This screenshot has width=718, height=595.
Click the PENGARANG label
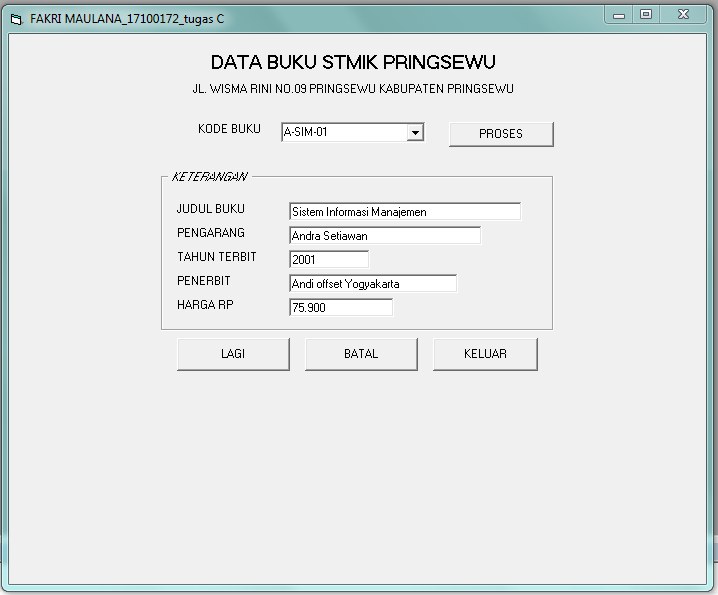(211, 233)
